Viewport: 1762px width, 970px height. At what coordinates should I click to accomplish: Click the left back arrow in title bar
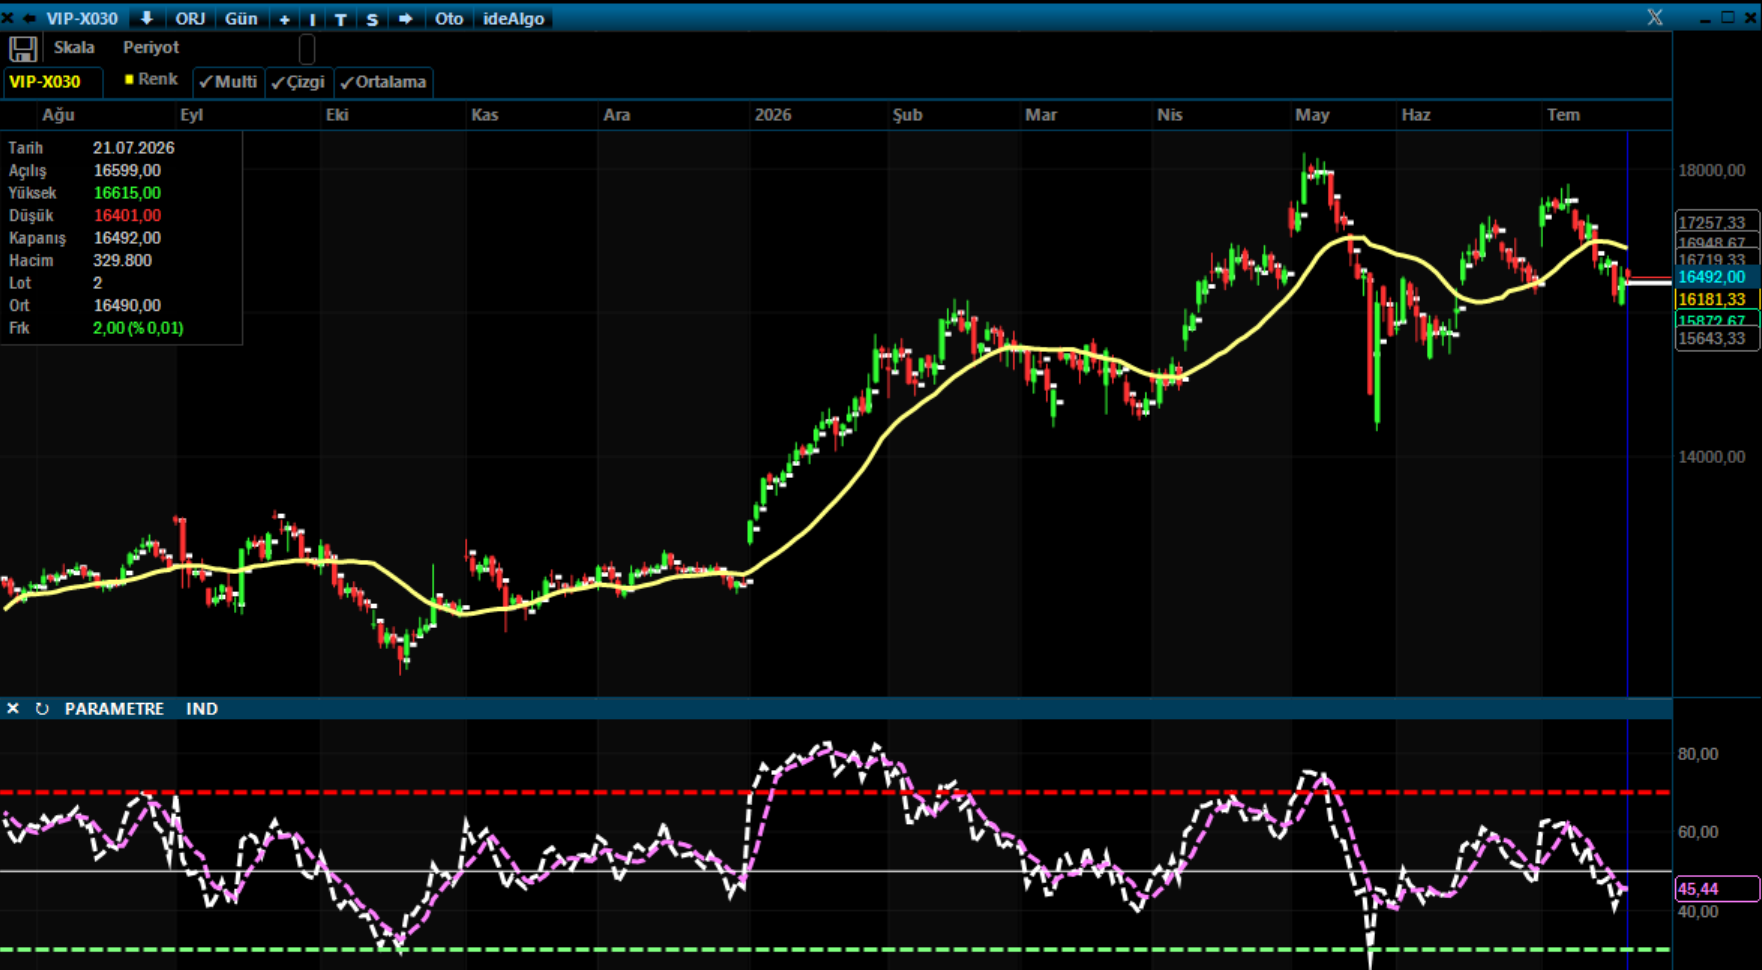(28, 18)
